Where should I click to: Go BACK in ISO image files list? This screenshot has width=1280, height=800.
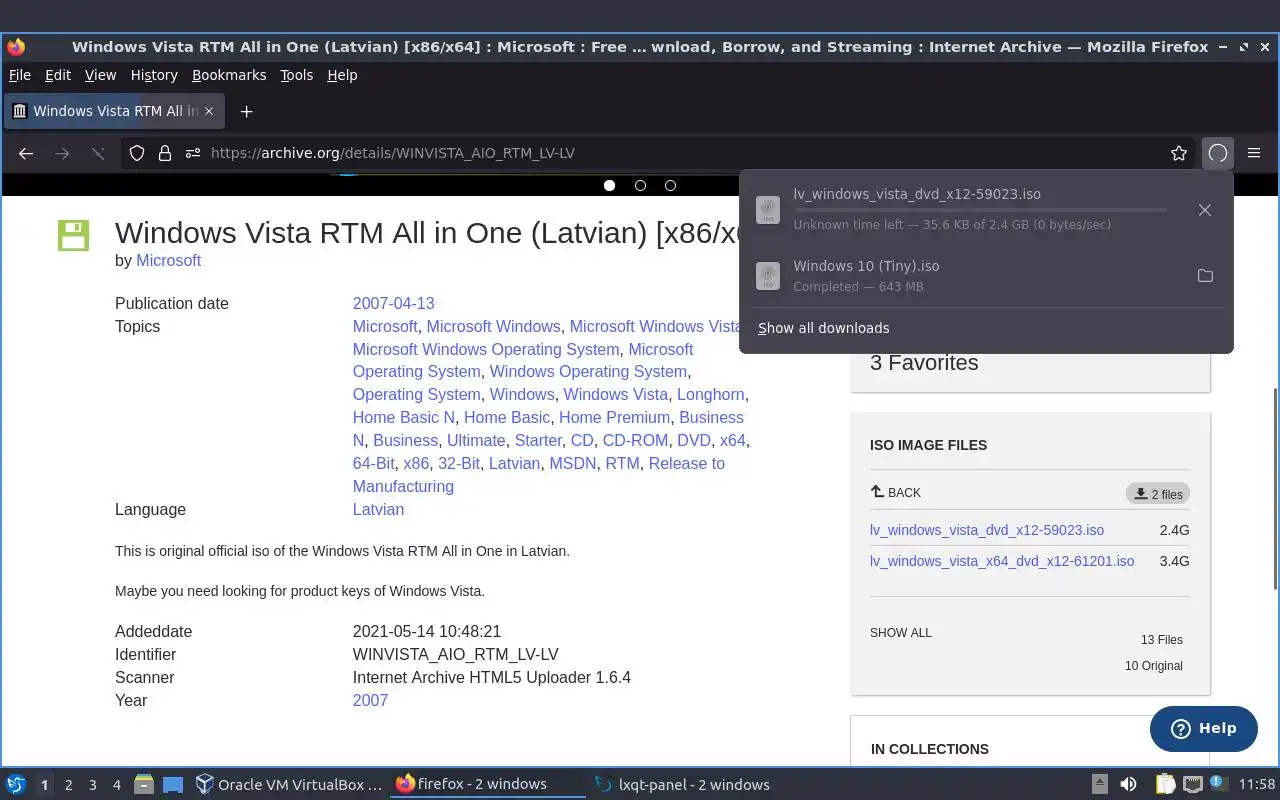point(896,492)
